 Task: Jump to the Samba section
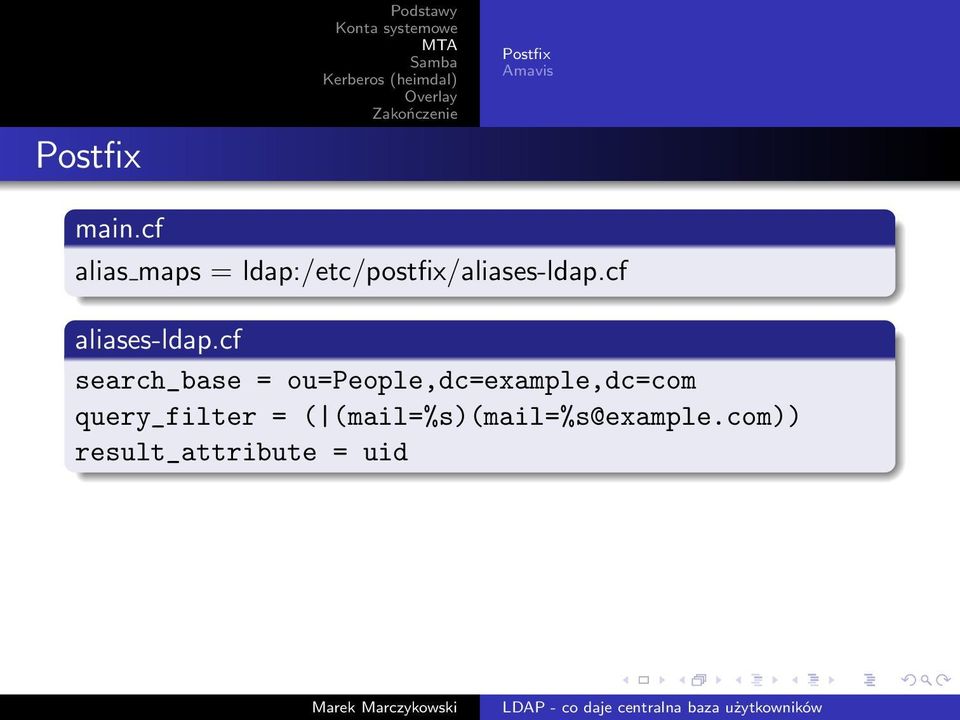[433, 62]
